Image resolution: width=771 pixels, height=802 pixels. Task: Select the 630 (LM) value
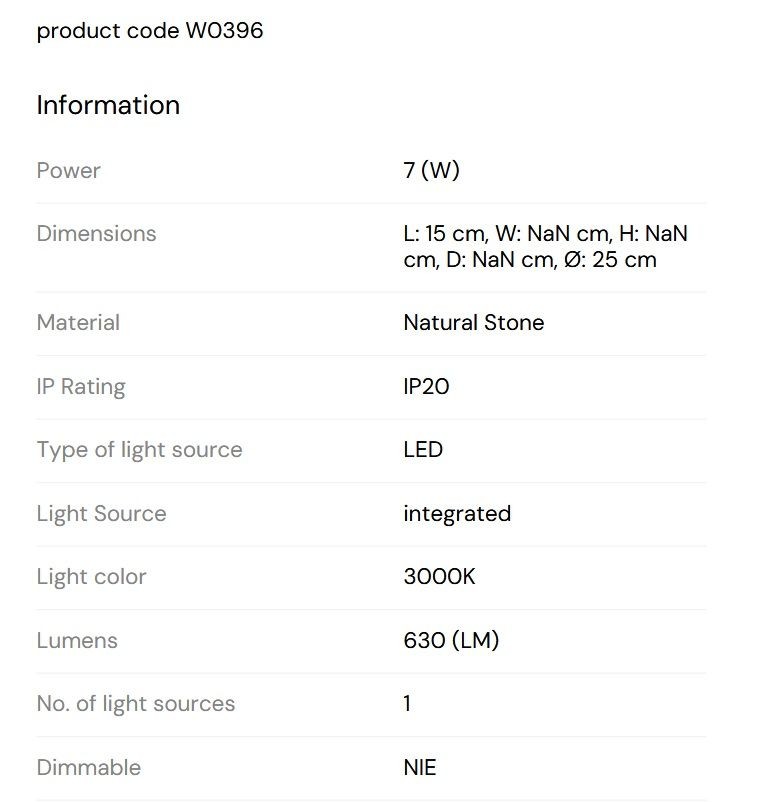click(451, 640)
